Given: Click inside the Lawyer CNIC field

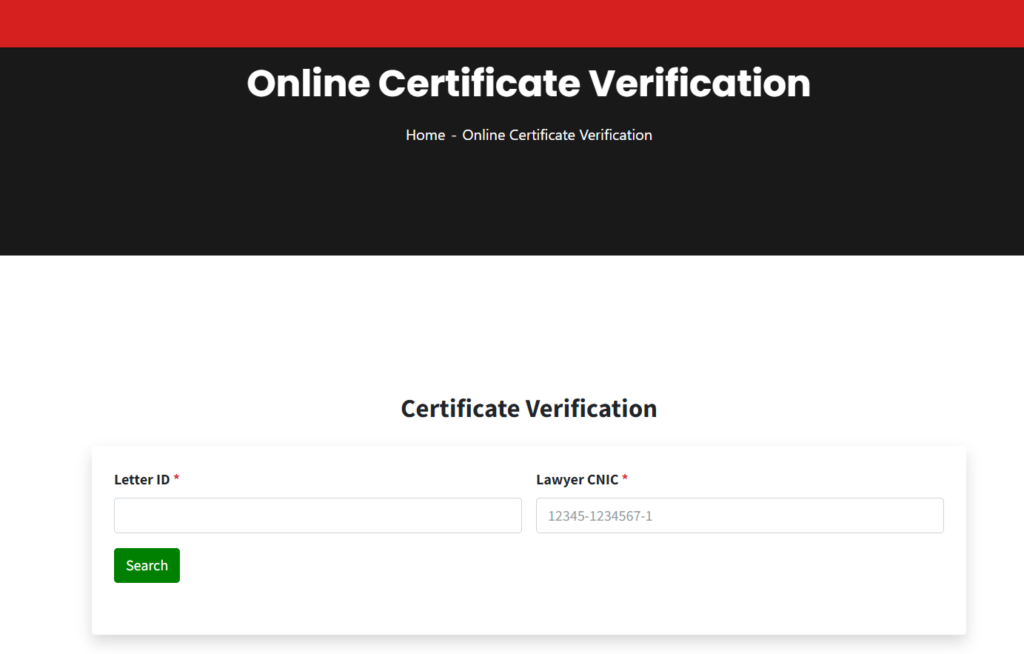Looking at the screenshot, I should (x=740, y=515).
